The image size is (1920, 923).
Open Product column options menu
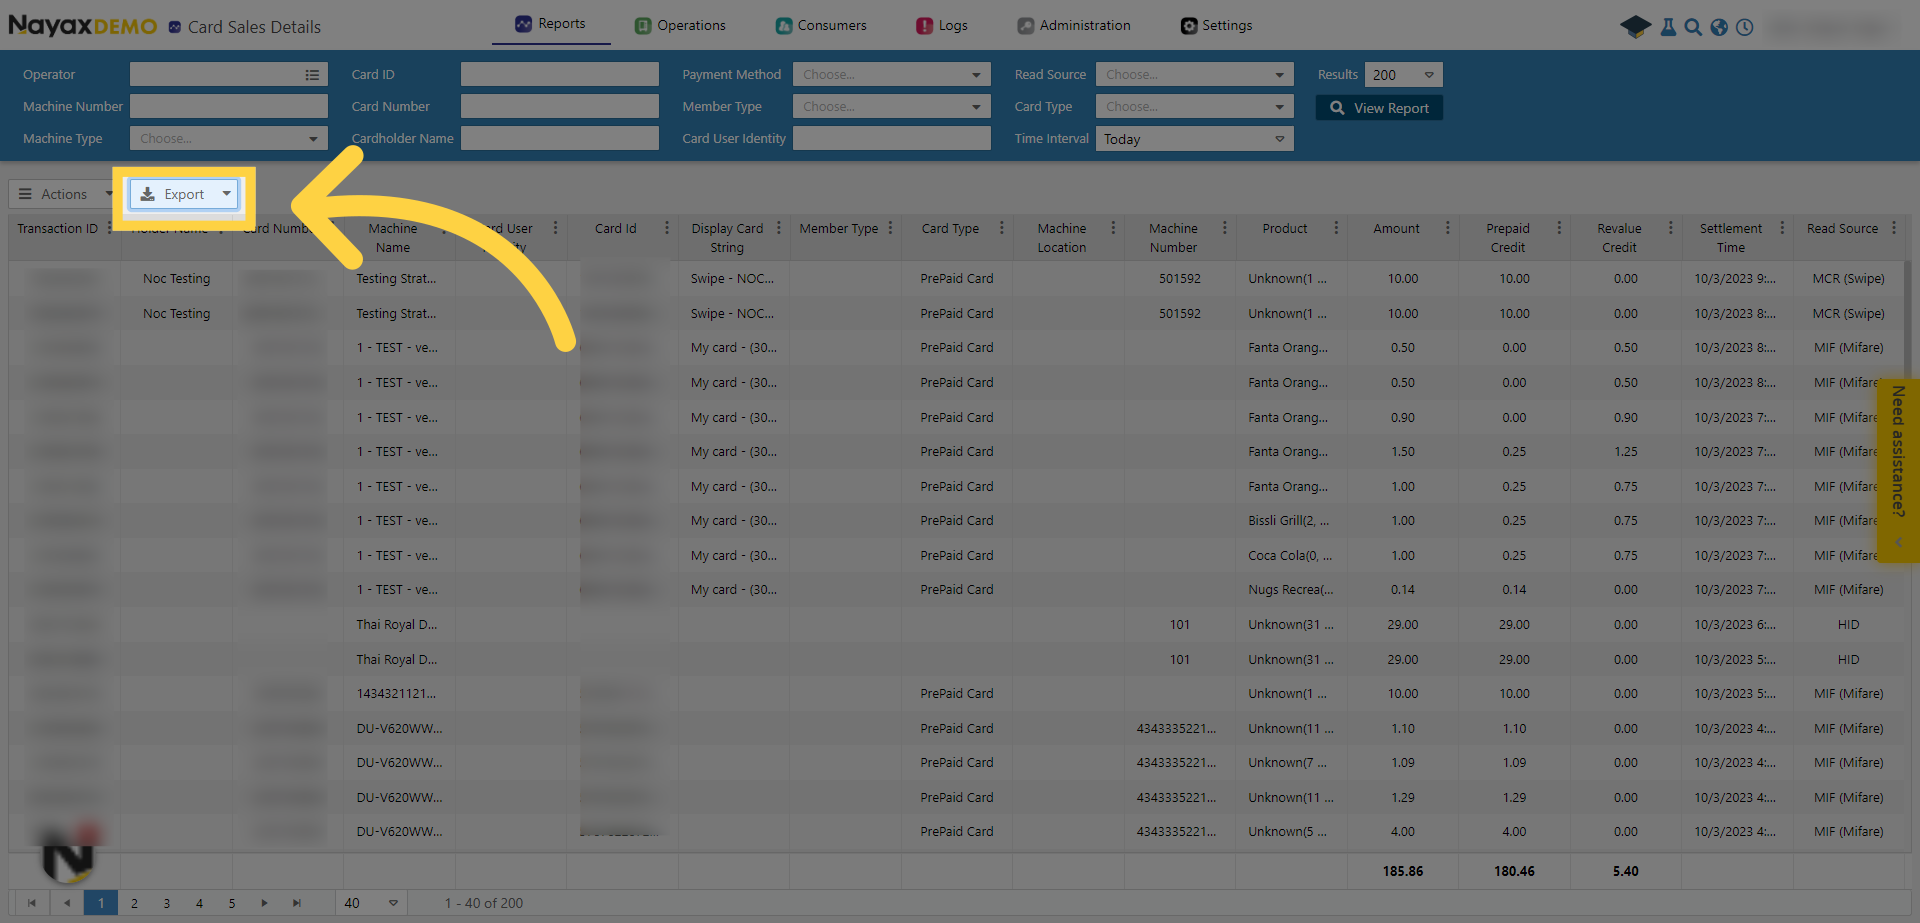1336,228
